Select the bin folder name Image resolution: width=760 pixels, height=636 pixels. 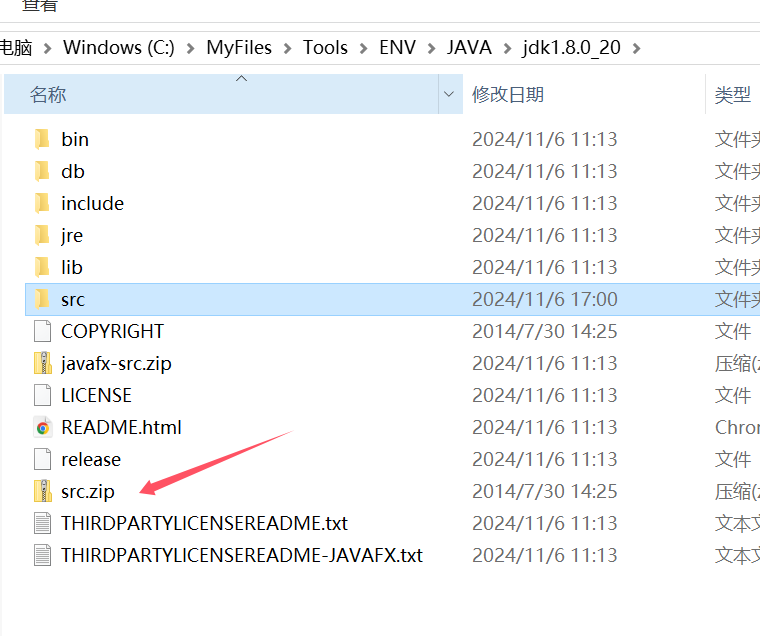coord(75,139)
